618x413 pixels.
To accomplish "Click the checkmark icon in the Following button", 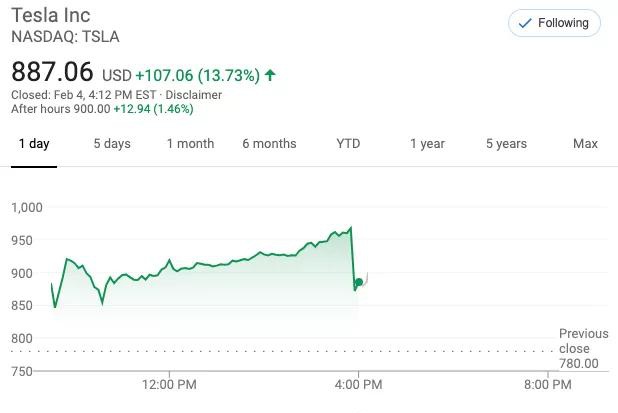I will [x=525, y=23].
